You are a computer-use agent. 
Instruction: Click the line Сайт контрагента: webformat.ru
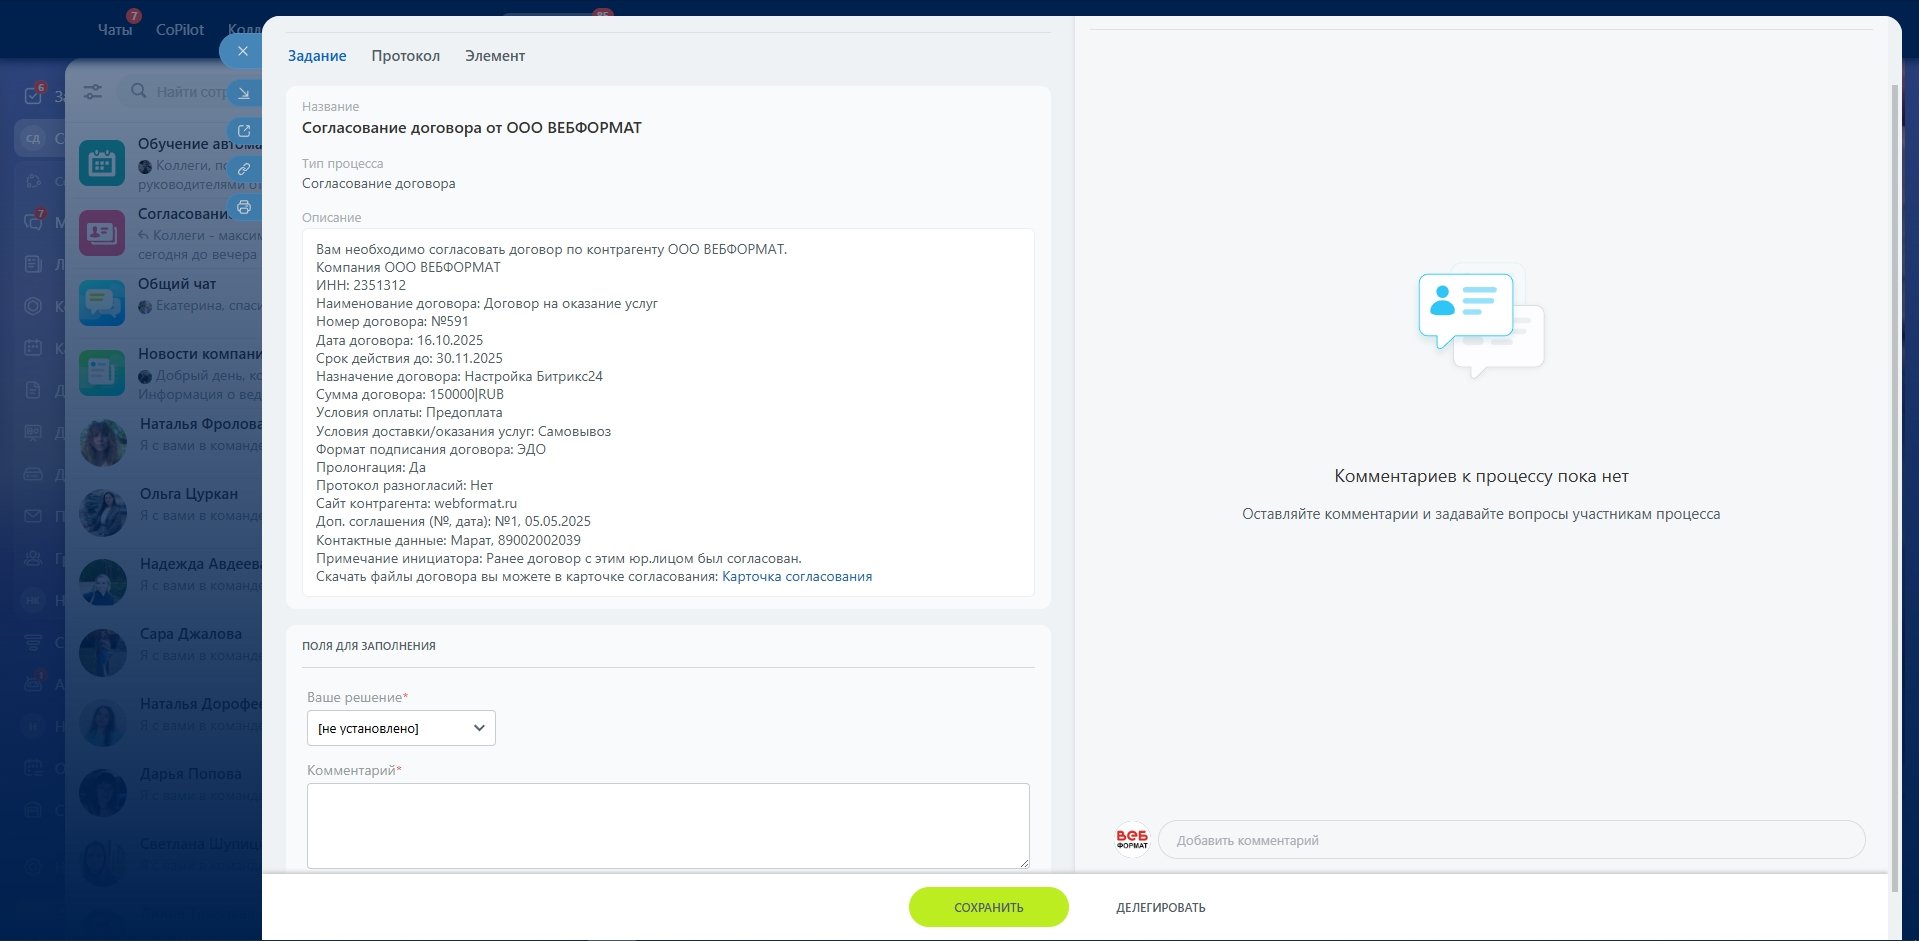[416, 504]
